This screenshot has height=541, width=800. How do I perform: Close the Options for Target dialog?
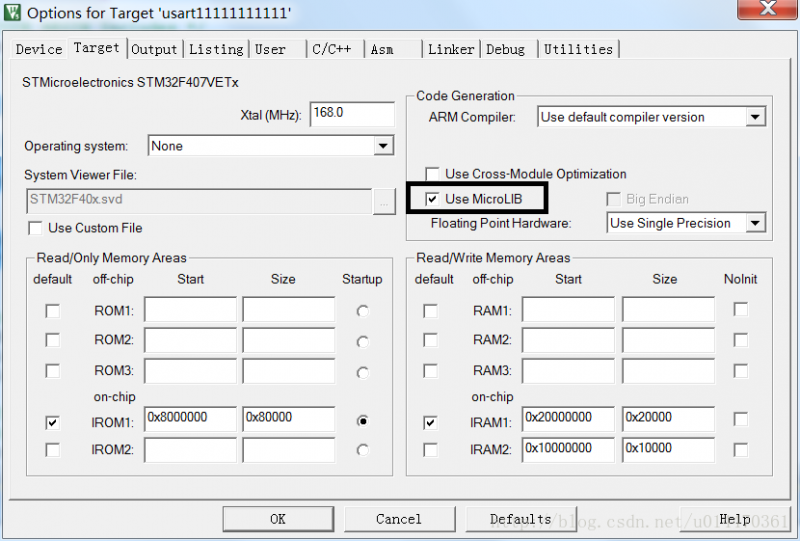[x=768, y=9]
